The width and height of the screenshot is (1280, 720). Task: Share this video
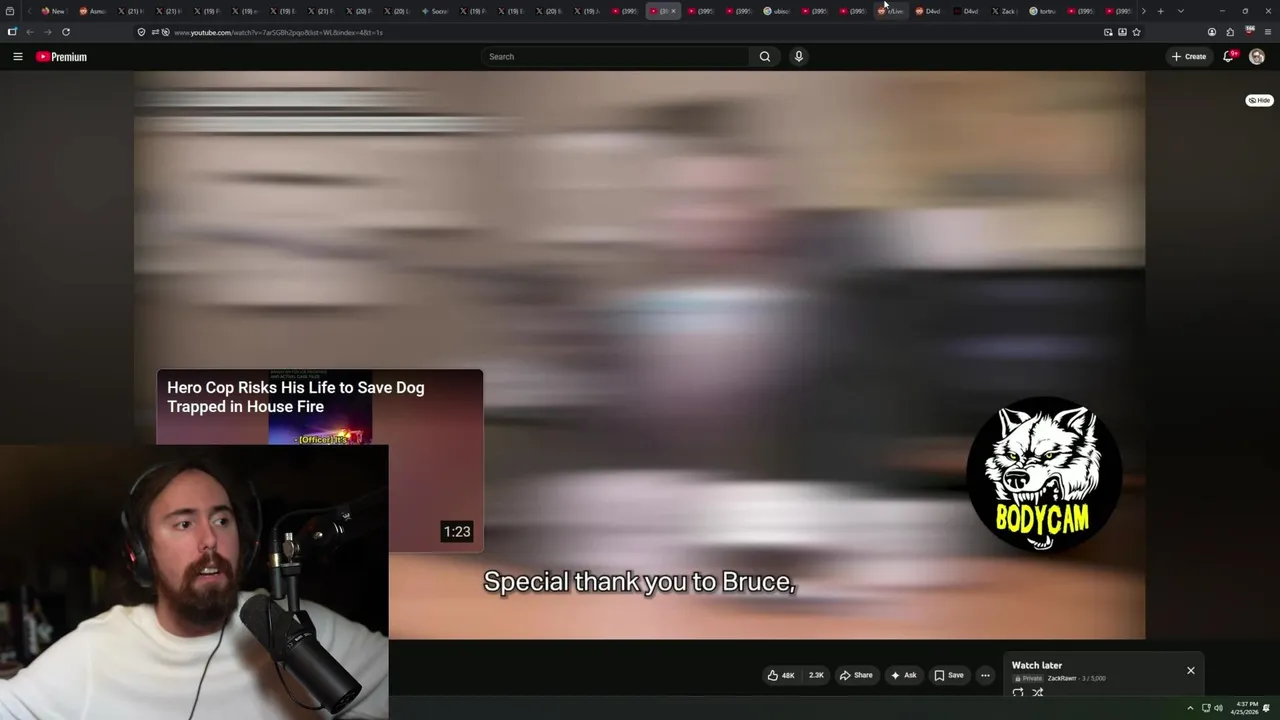856,675
